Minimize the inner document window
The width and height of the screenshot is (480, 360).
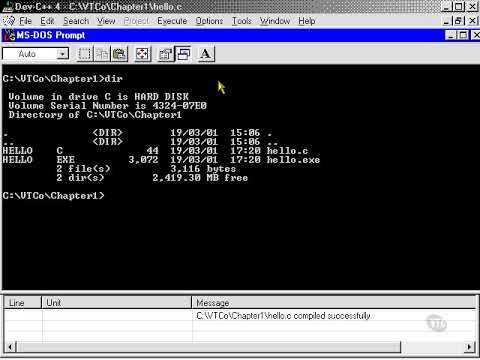coord(447,21)
